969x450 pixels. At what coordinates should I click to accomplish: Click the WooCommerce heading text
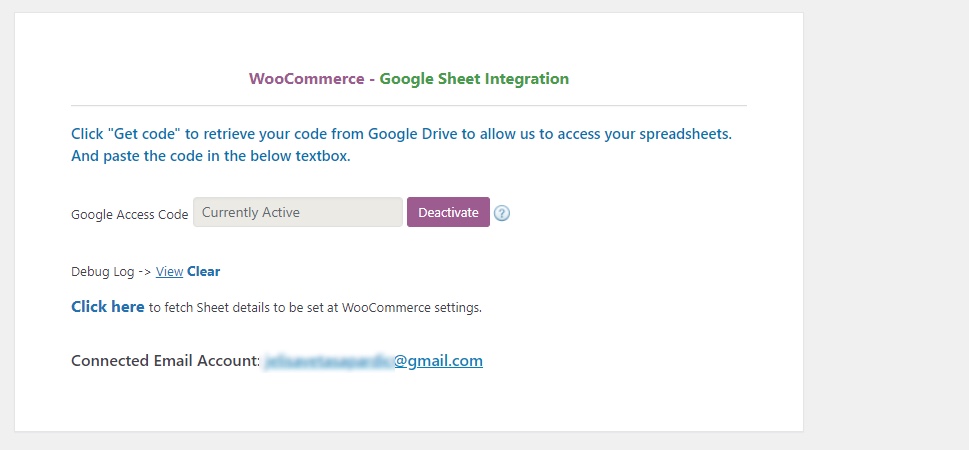[307, 79]
